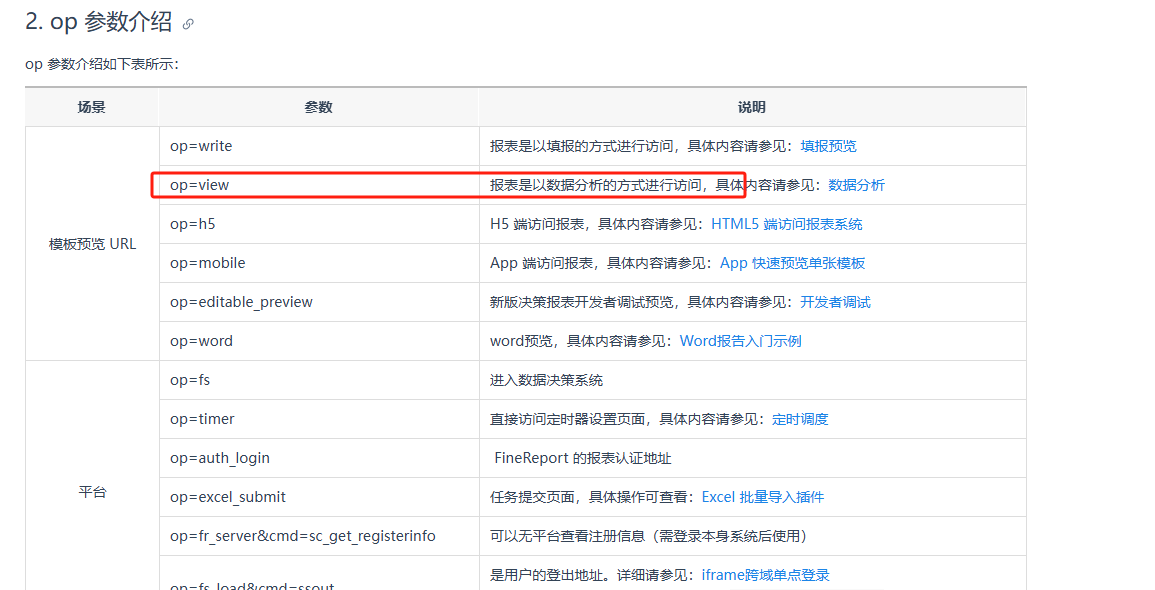The image size is (1155, 590).
Task: Select the op=word parameter cell
Action: (319, 341)
